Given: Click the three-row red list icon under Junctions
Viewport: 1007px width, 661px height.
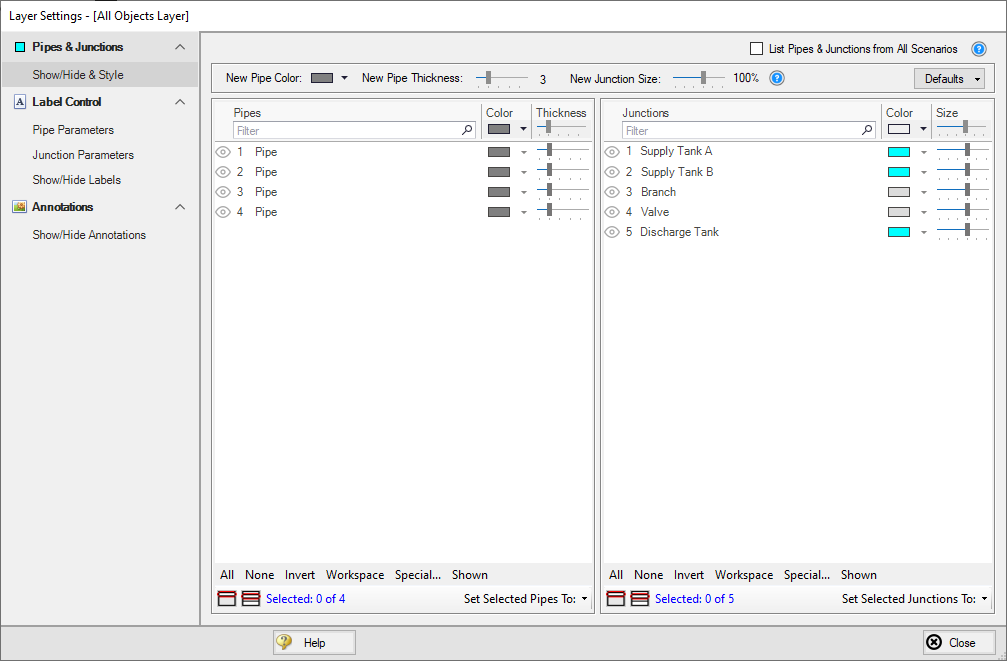Looking at the screenshot, I should point(640,599).
